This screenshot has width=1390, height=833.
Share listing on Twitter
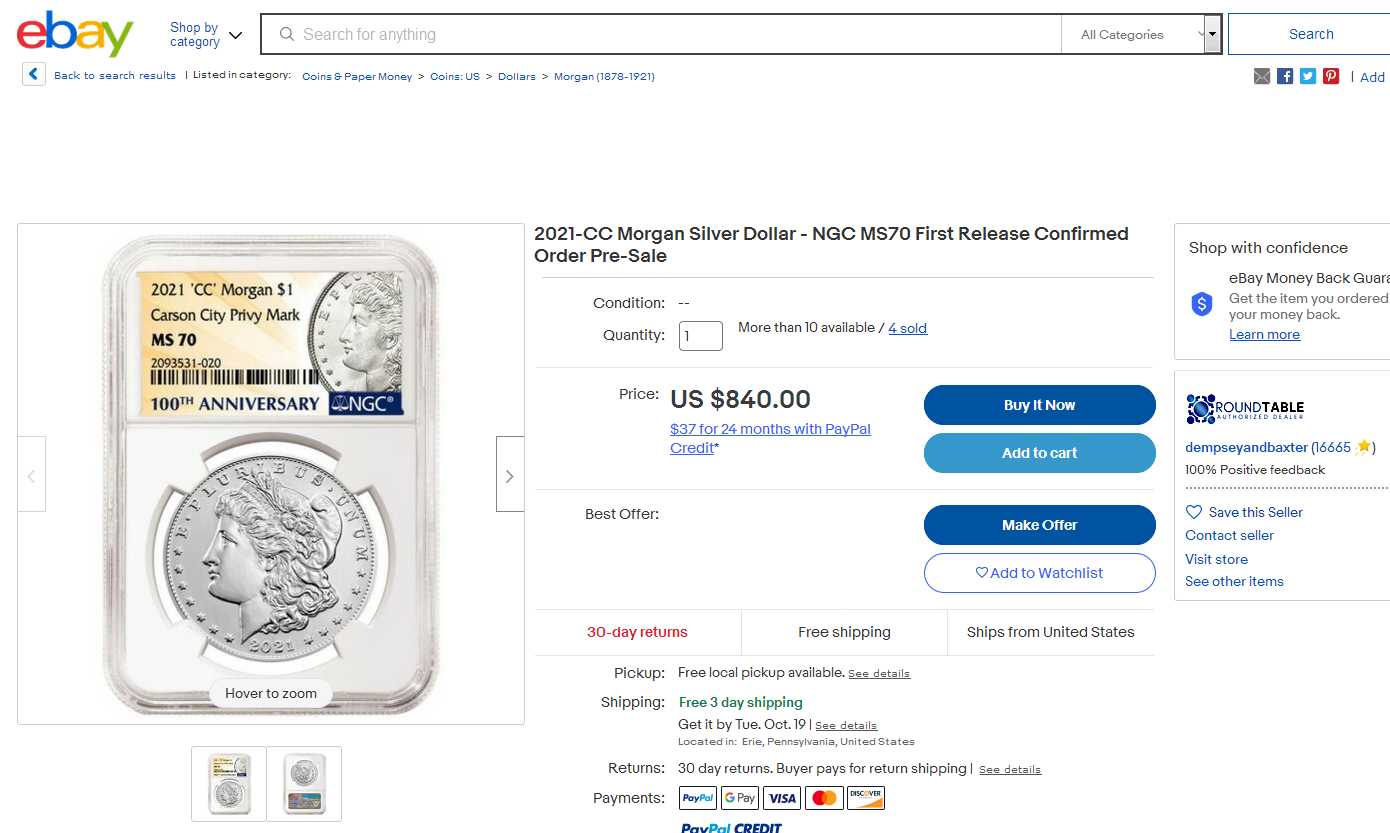pyautogui.click(x=1308, y=76)
